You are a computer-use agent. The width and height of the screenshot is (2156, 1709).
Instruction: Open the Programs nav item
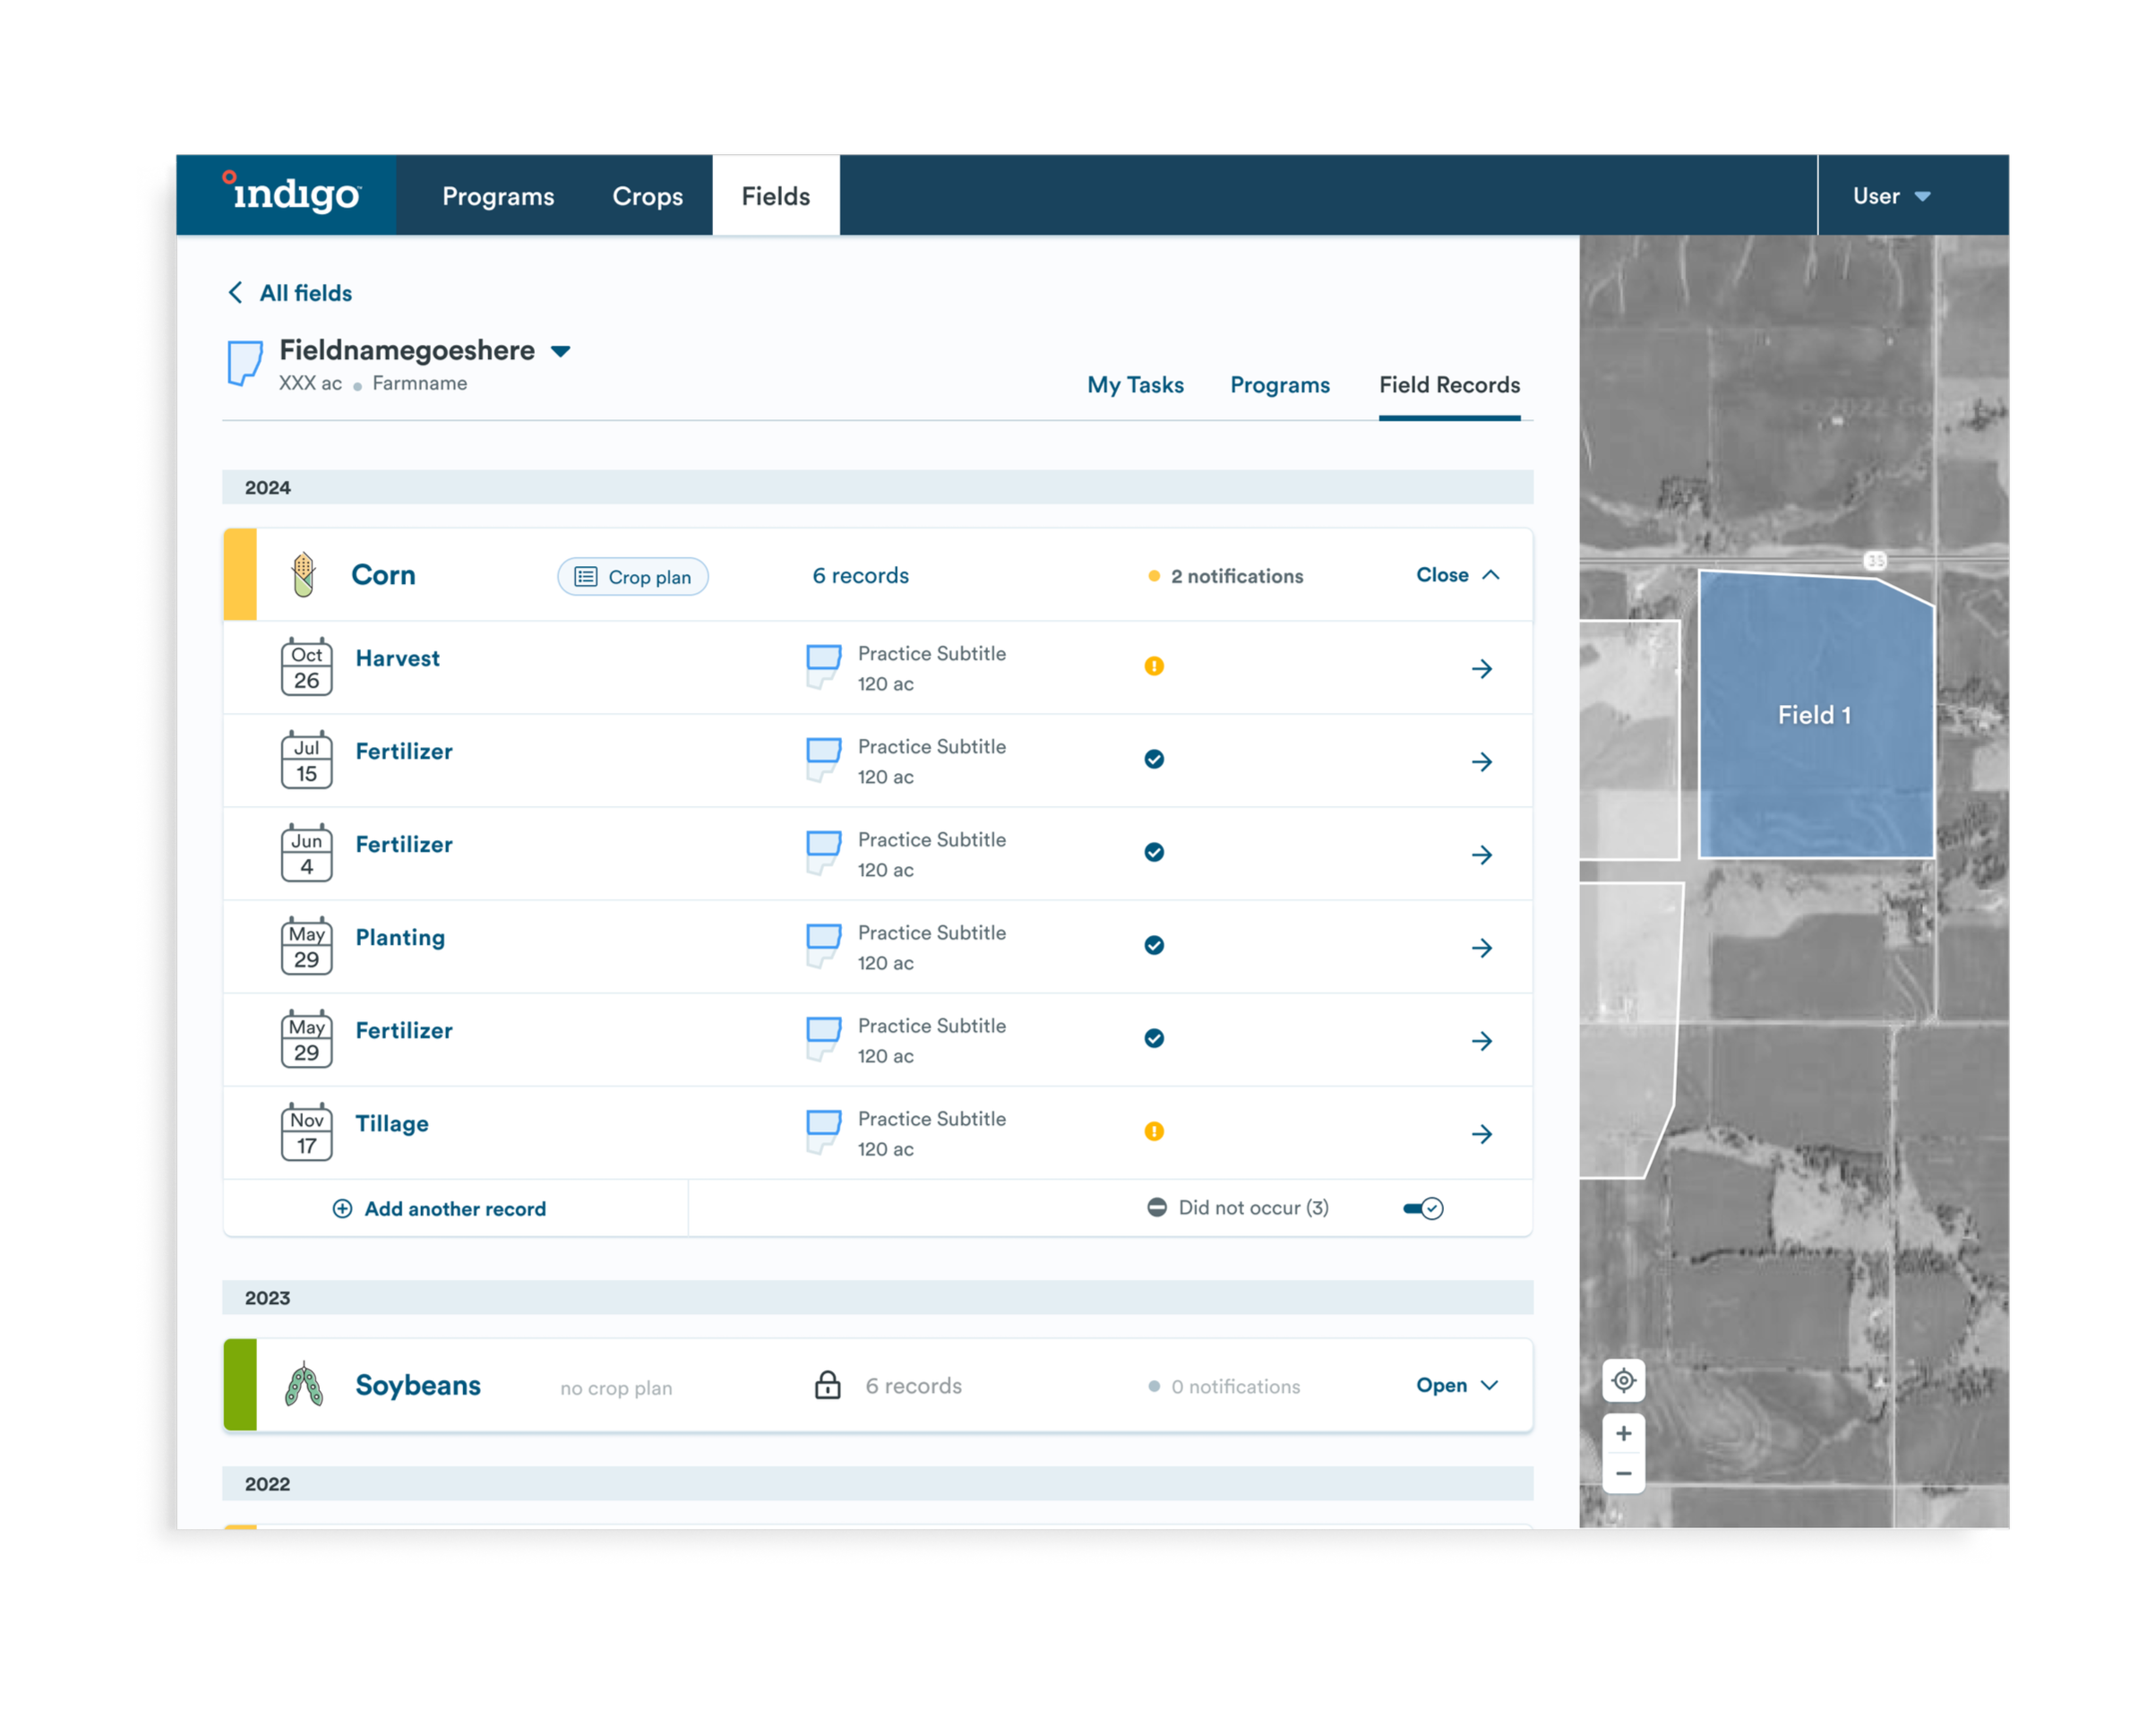498,196
